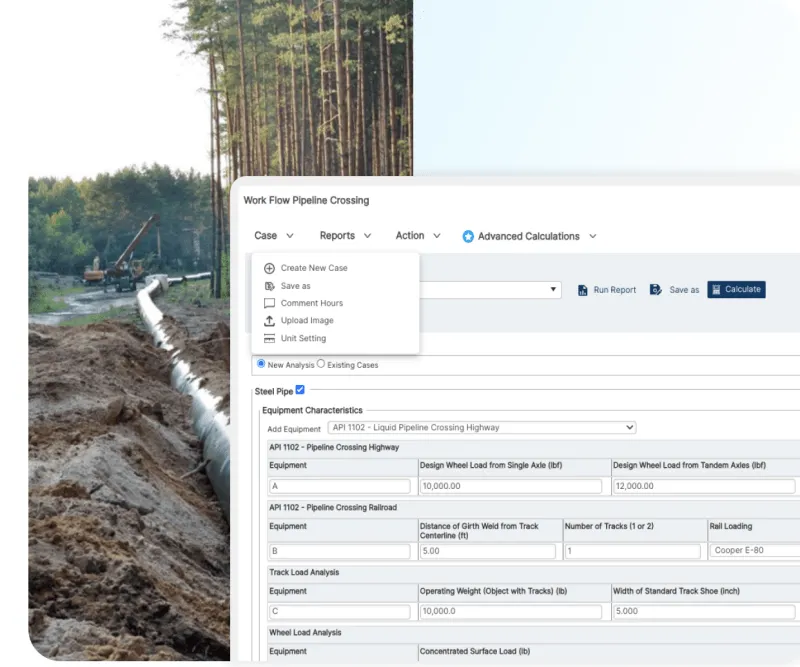Expand the Rail Loading Cooper E-80 dropdown

point(754,551)
